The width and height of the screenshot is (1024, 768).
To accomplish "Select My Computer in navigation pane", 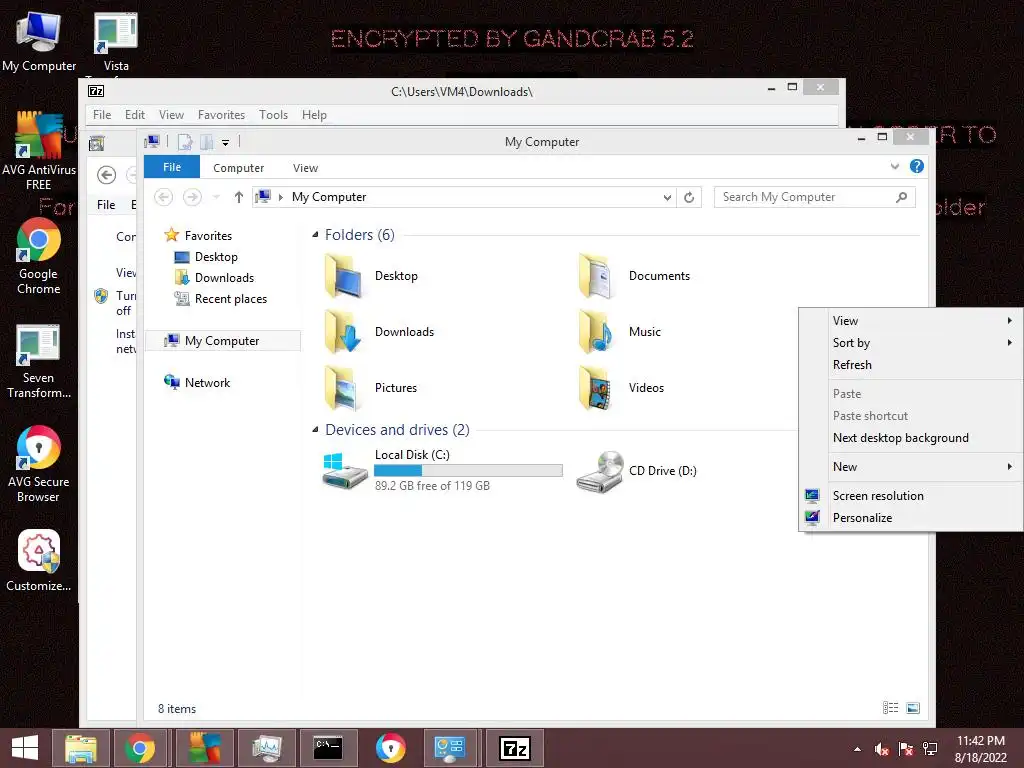I will coord(222,341).
